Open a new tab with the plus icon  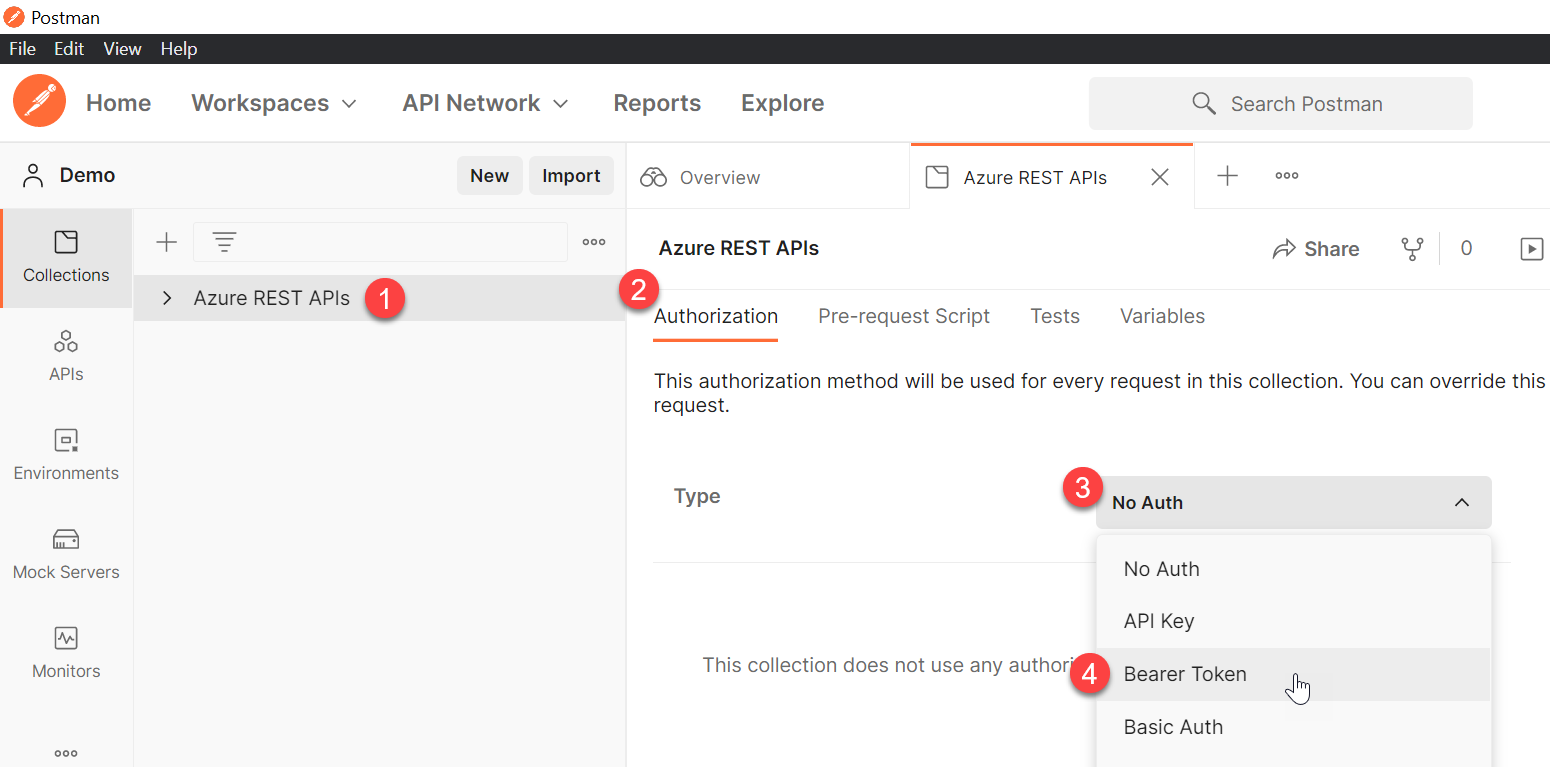(1227, 176)
